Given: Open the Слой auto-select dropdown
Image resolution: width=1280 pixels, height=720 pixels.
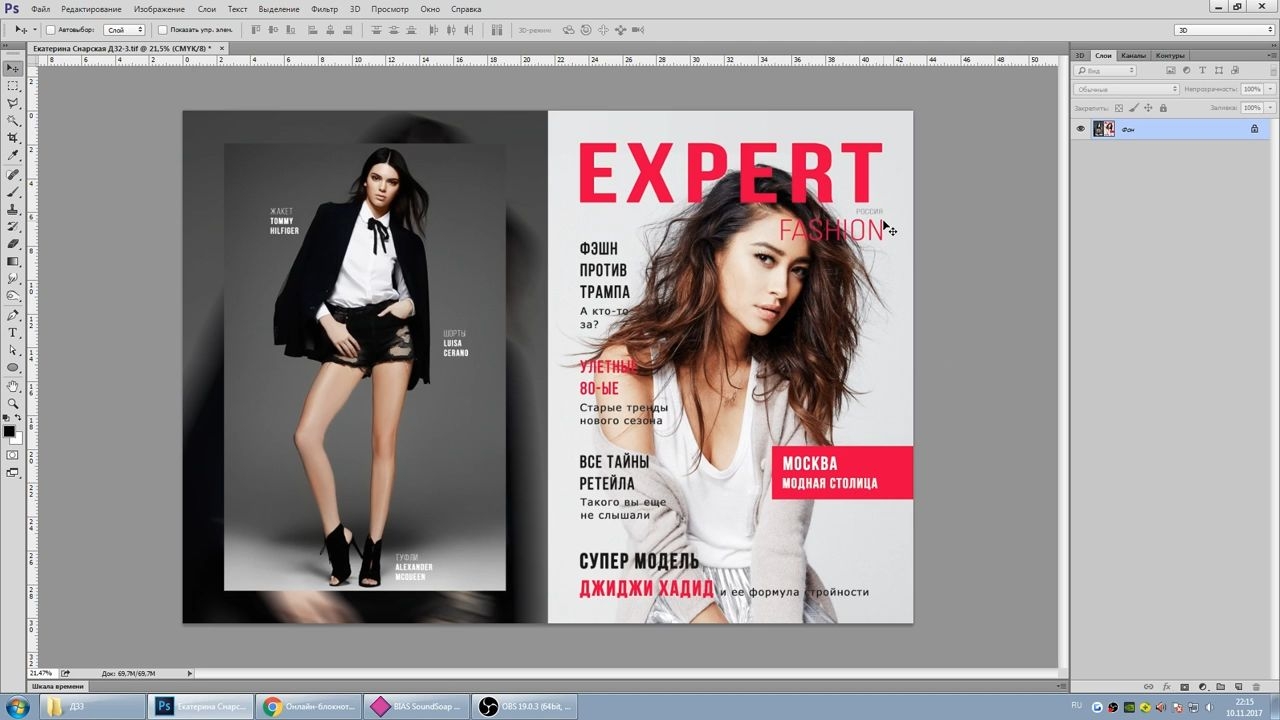Looking at the screenshot, I should pos(125,30).
